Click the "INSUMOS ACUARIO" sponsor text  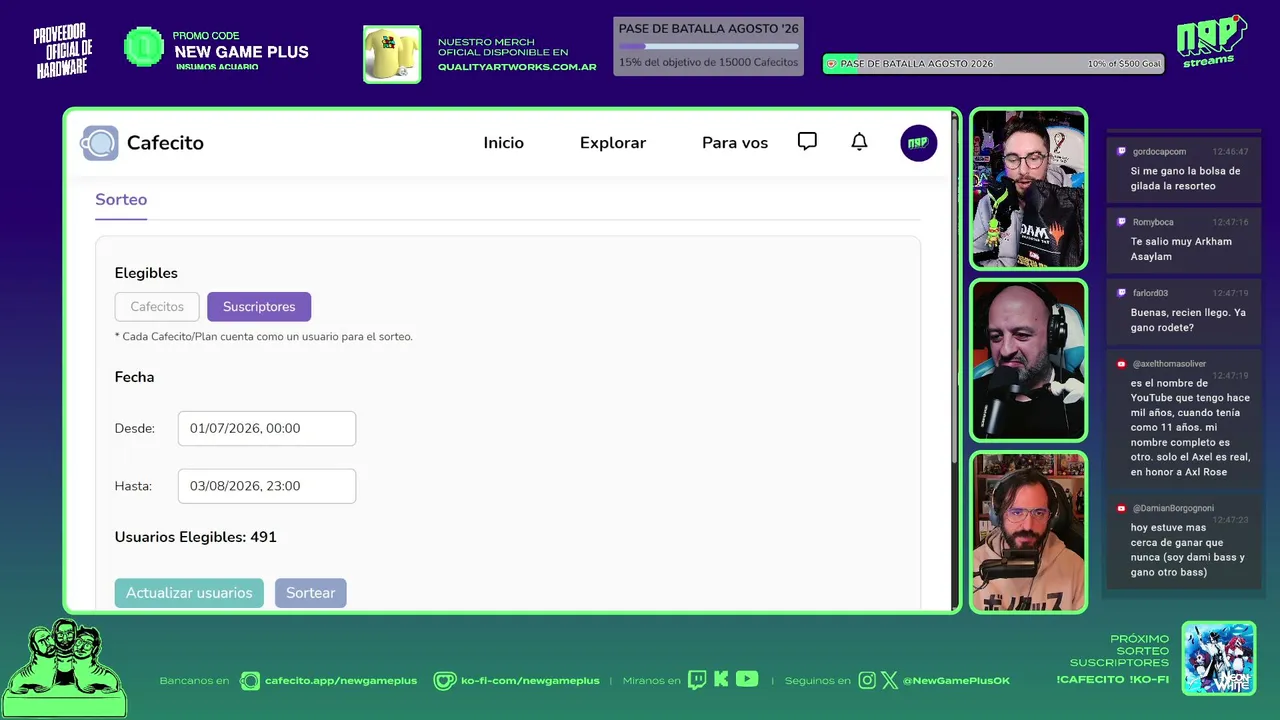[217, 67]
